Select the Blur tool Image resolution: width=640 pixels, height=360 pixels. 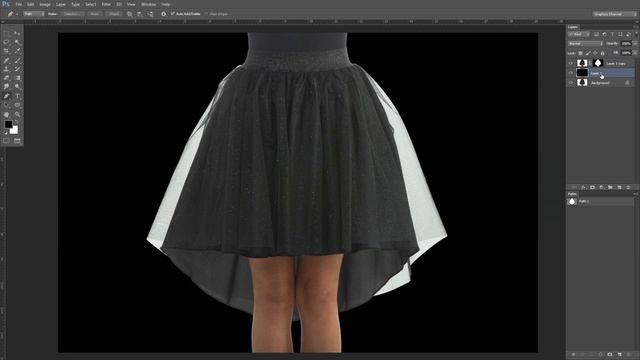[x=7, y=87]
